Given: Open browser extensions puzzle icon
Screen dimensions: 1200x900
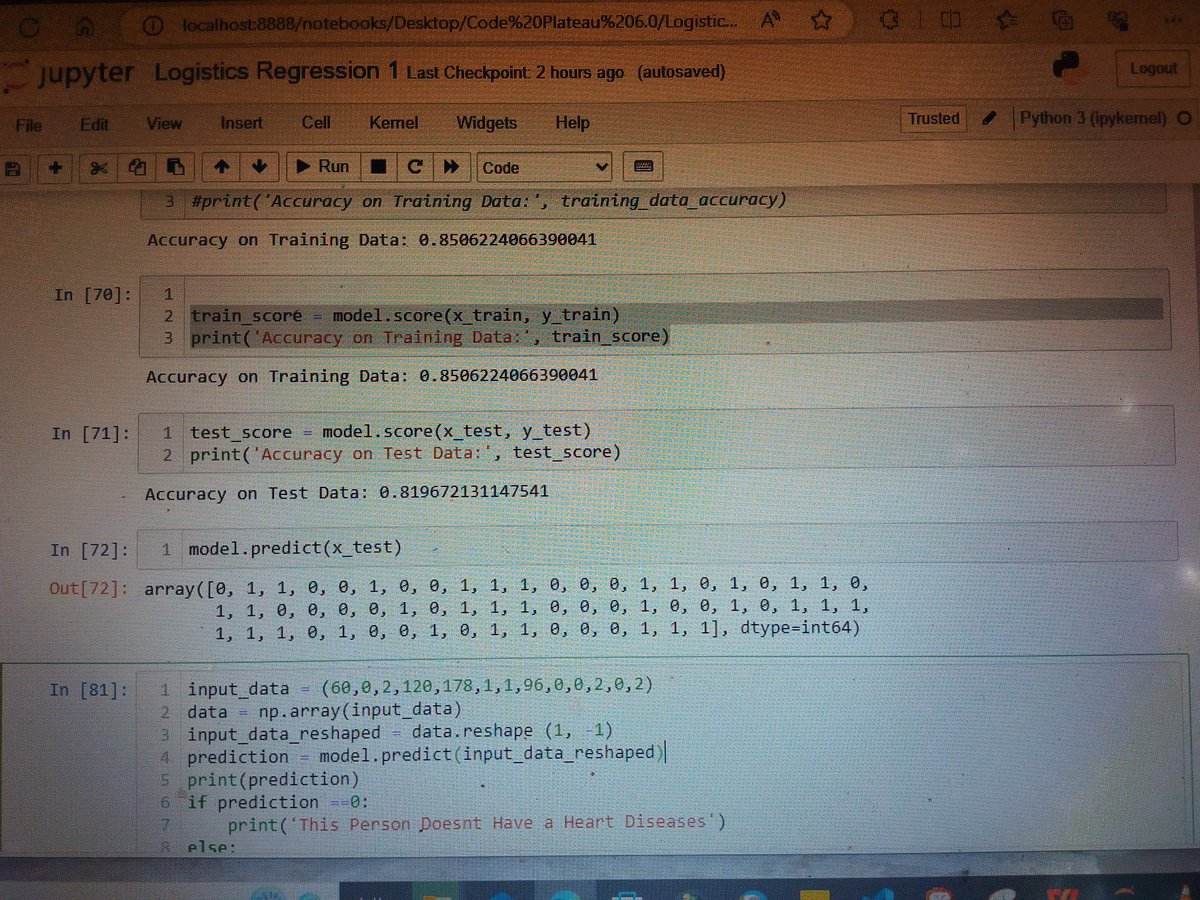Looking at the screenshot, I should point(890,20).
